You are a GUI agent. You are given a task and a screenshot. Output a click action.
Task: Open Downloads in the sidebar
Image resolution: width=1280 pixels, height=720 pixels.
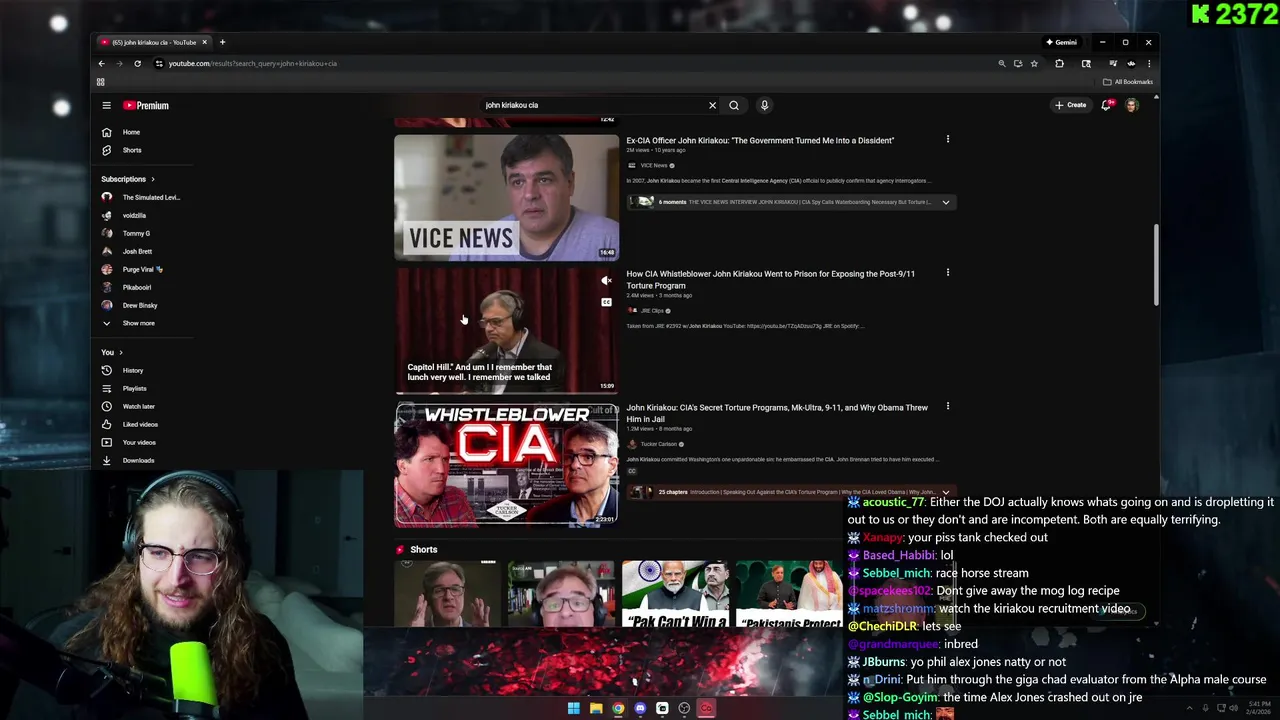tap(138, 460)
